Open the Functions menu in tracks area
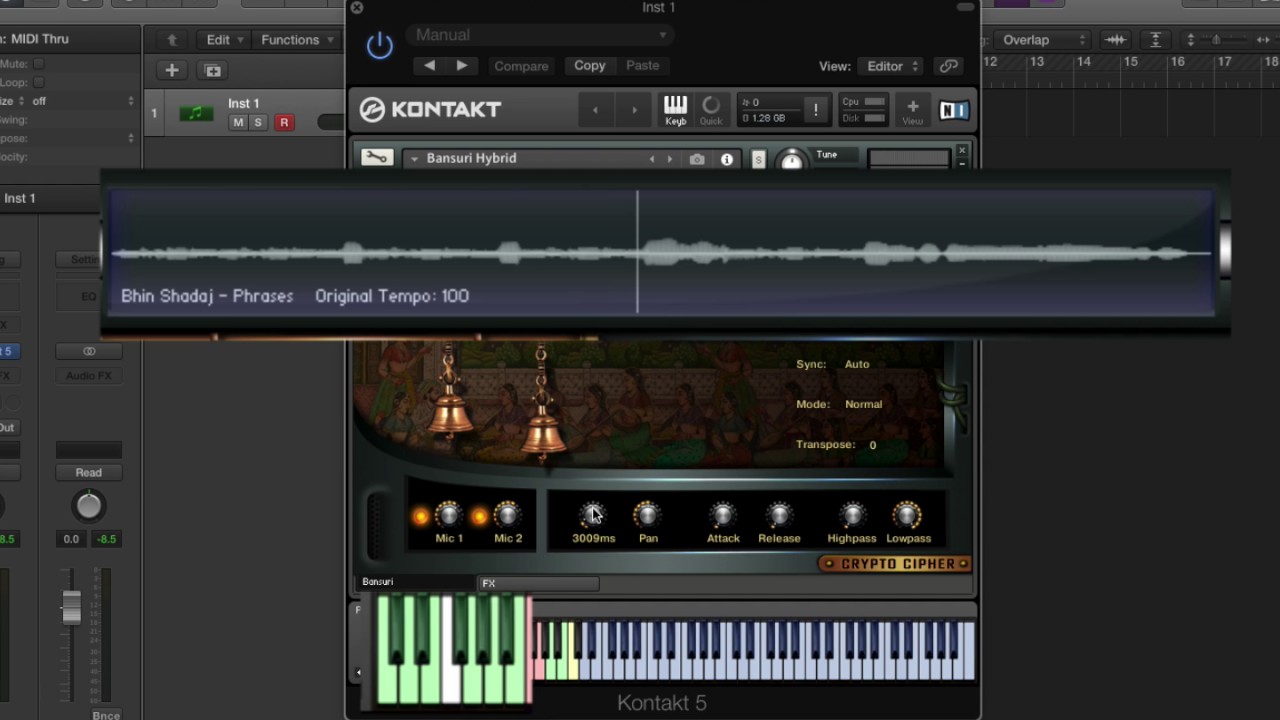Screen dimensions: 1280x720 tap(296, 40)
